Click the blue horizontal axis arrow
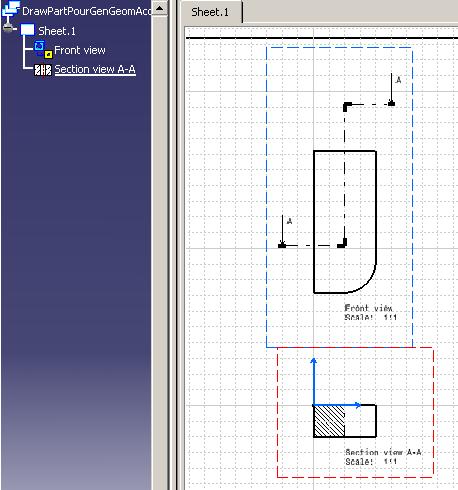The width and height of the screenshot is (458, 490). (337, 405)
